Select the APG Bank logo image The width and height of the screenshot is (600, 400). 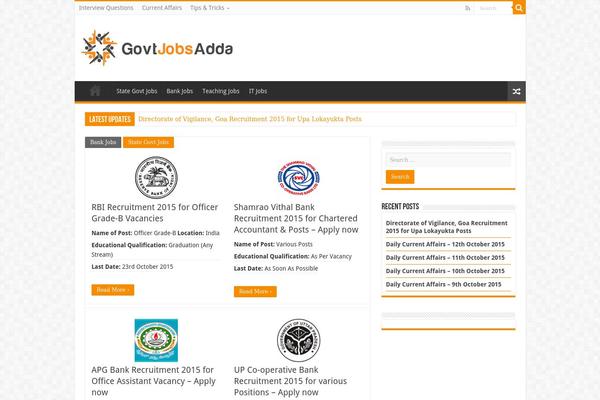156,340
